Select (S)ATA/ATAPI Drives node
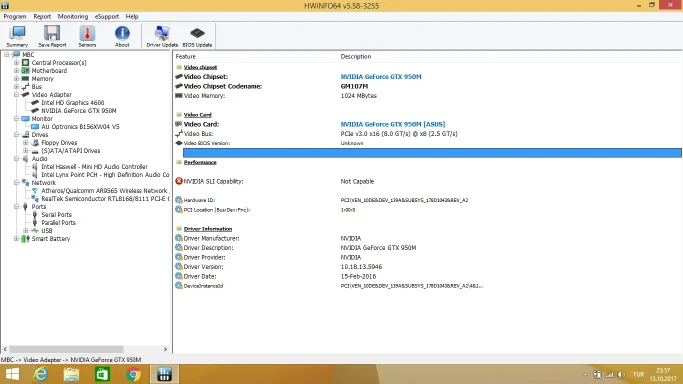Screen dimensions: 683x384 tap(71, 151)
